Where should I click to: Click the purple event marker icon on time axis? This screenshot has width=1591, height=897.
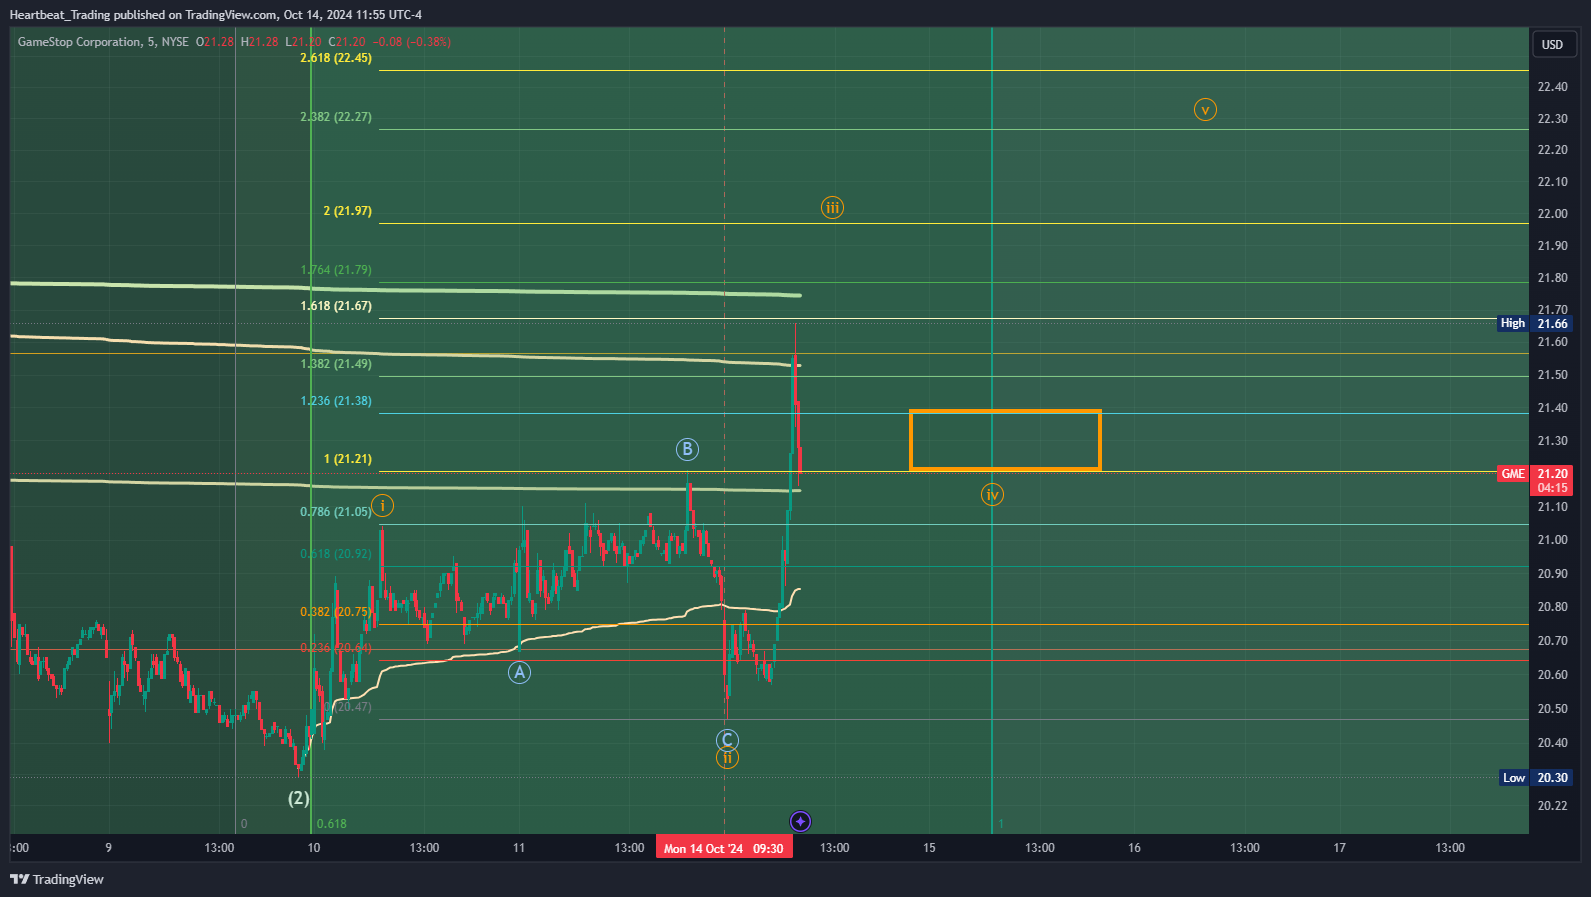(x=800, y=822)
